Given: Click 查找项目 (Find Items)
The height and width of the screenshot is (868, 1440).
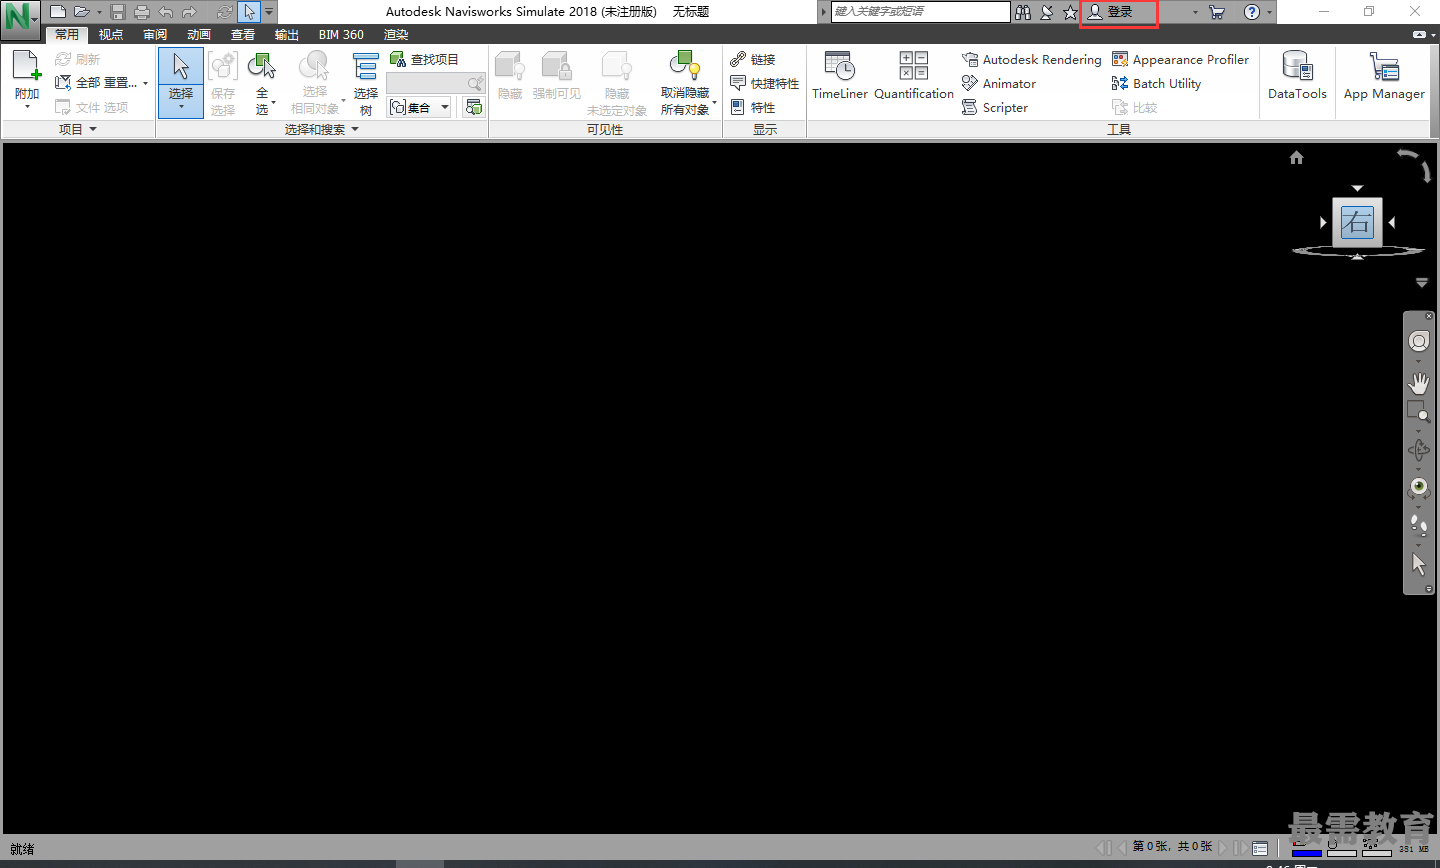Looking at the screenshot, I should (424, 60).
